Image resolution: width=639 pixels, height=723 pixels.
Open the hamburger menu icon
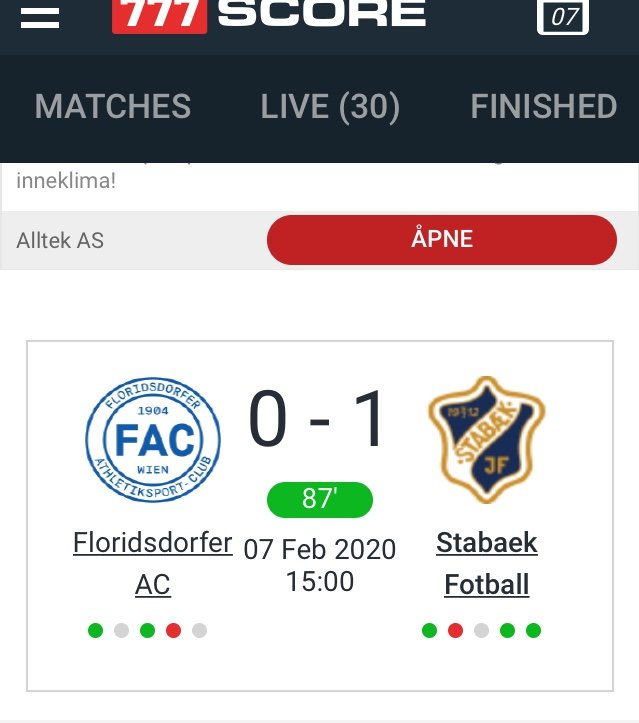[40, 18]
